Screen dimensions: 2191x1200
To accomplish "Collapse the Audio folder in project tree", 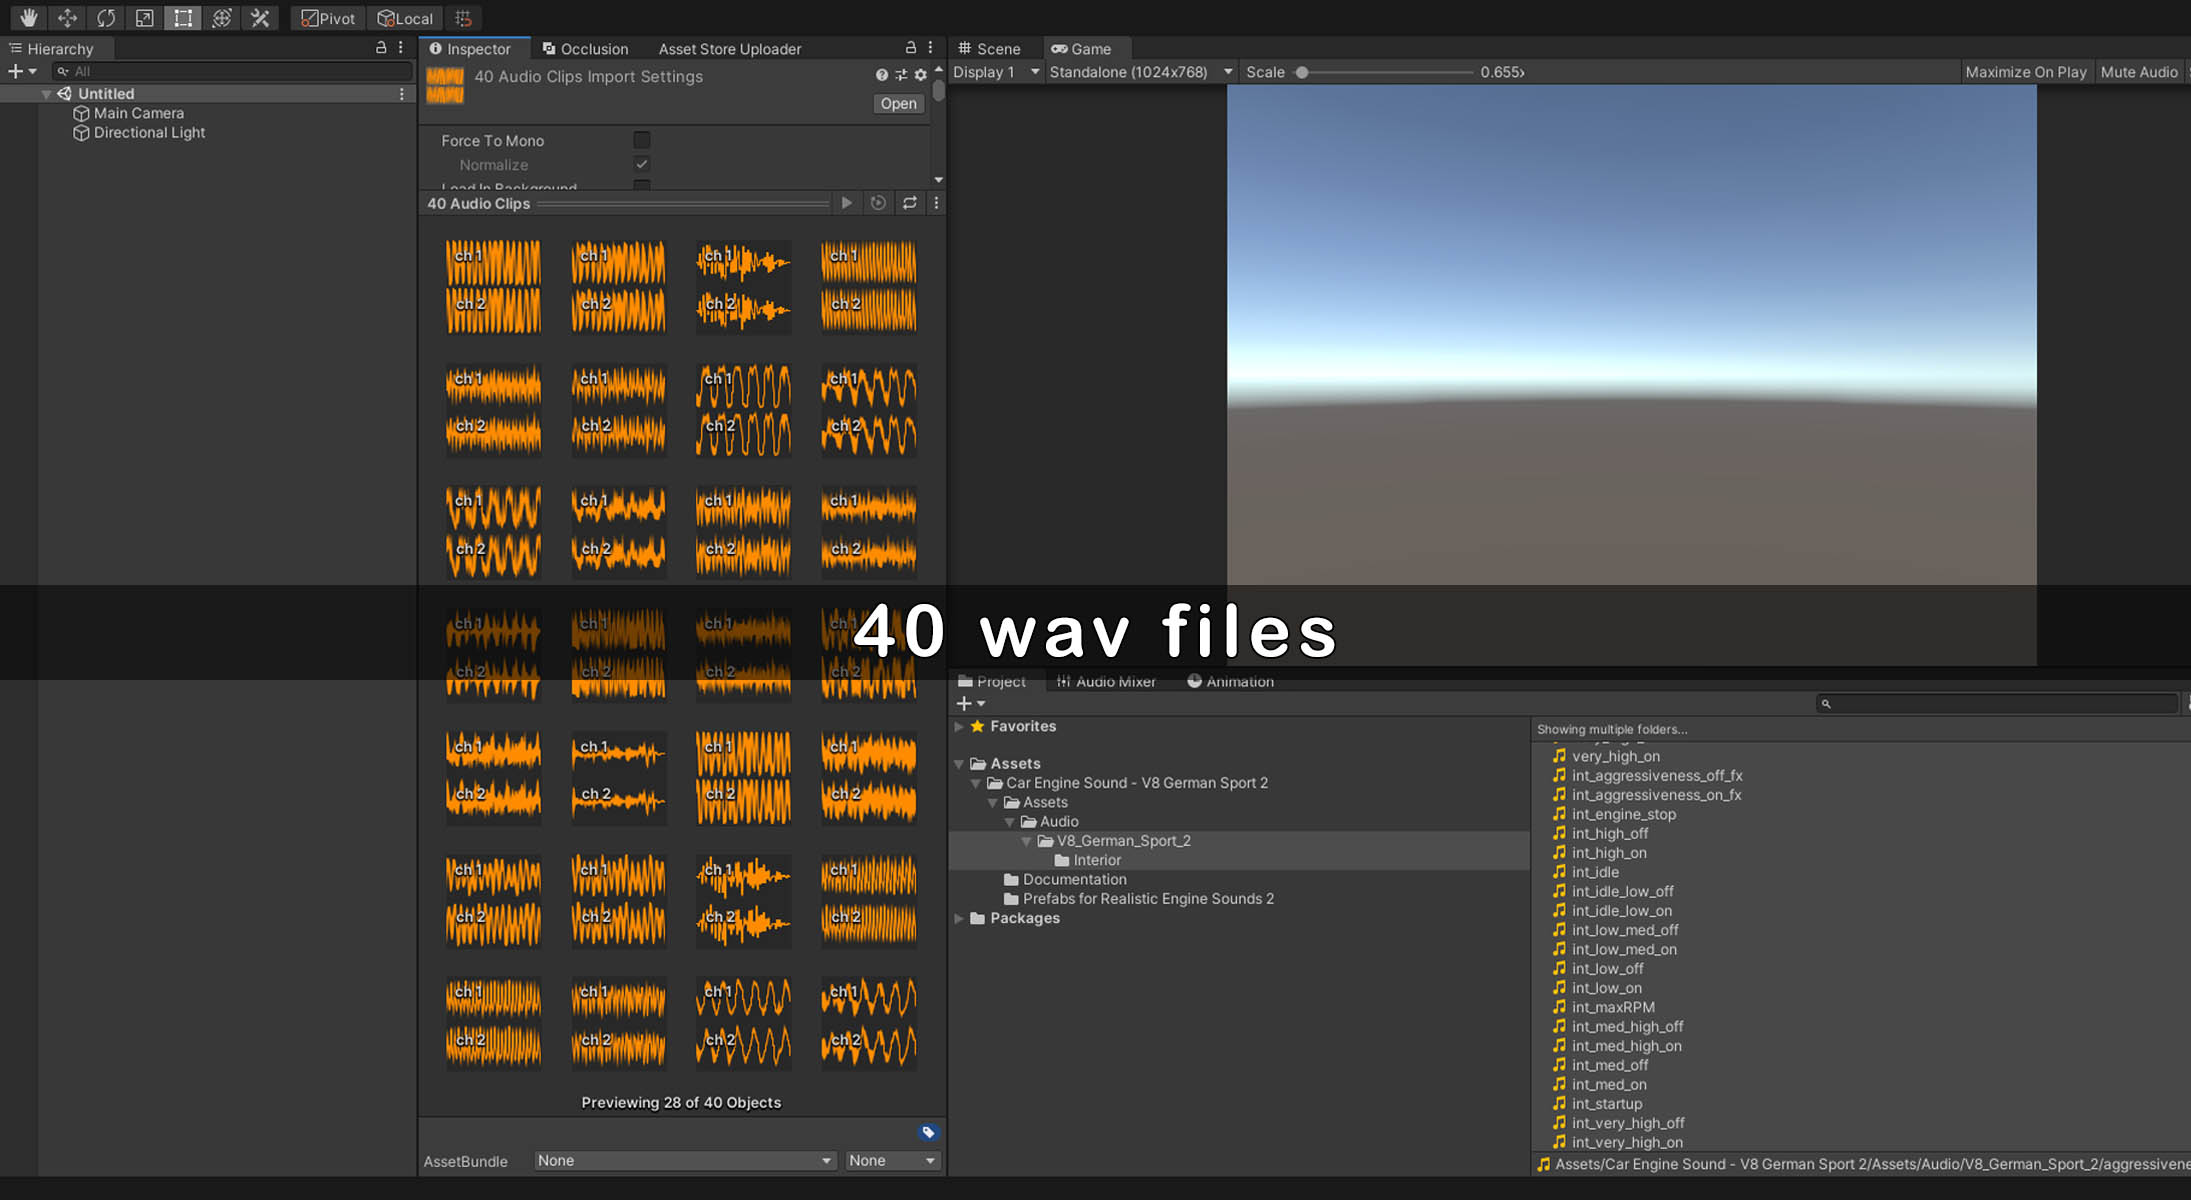I will pyautogui.click(x=1010, y=822).
